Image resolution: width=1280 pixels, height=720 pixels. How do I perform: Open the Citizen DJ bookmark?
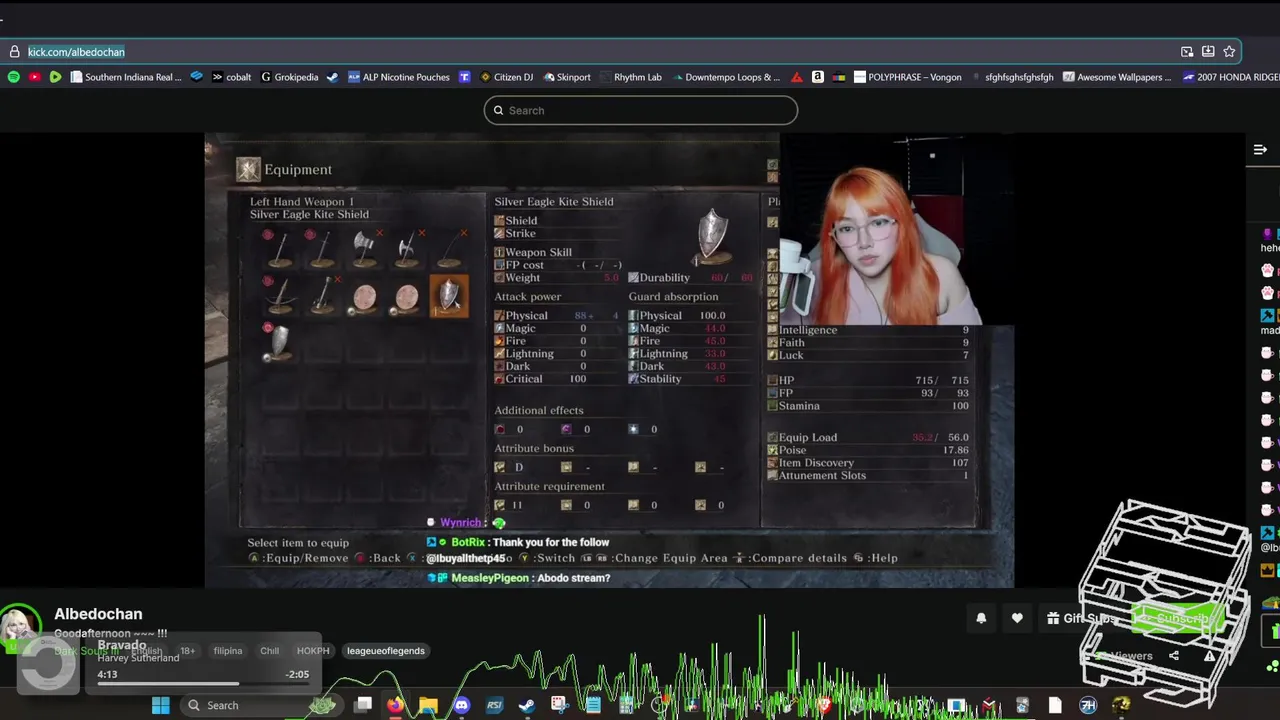(x=506, y=77)
